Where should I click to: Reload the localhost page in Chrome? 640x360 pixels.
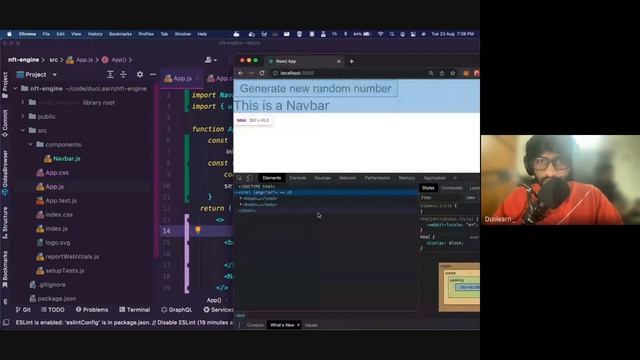(x=262, y=73)
